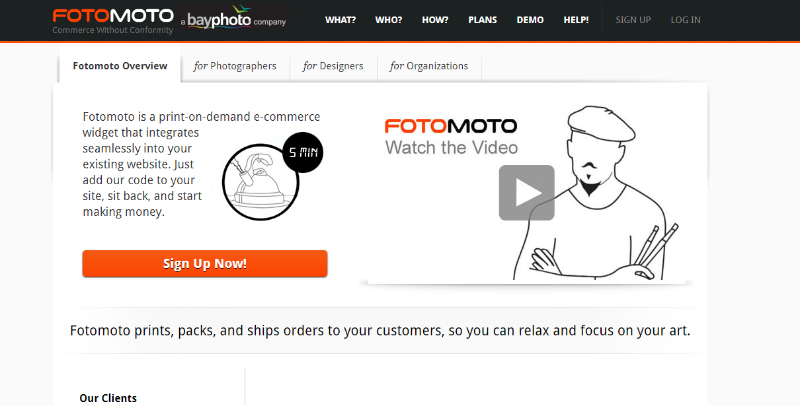Viewport: 800px width, 406px height.
Task: Click the kettle illustration icon
Action: pyautogui.click(x=260, y=182)
